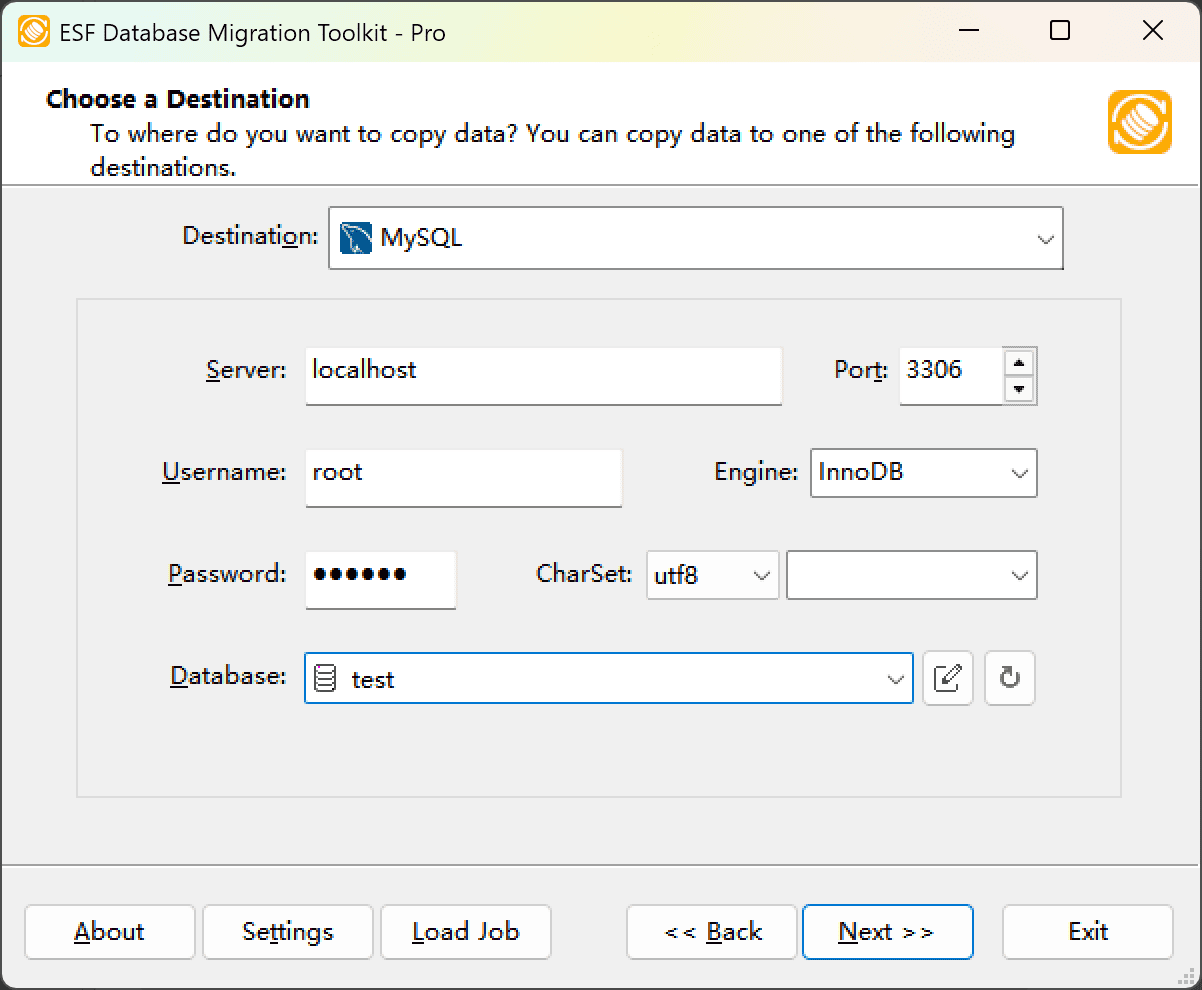Click the Server input field
This screenshot has width=1202, height=990.
tap(543, 376)
